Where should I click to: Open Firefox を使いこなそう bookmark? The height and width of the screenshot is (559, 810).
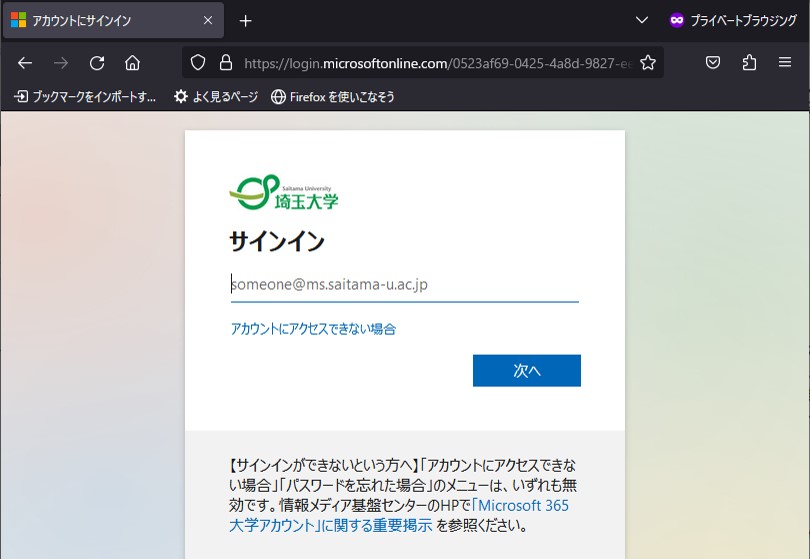point(333,97)
